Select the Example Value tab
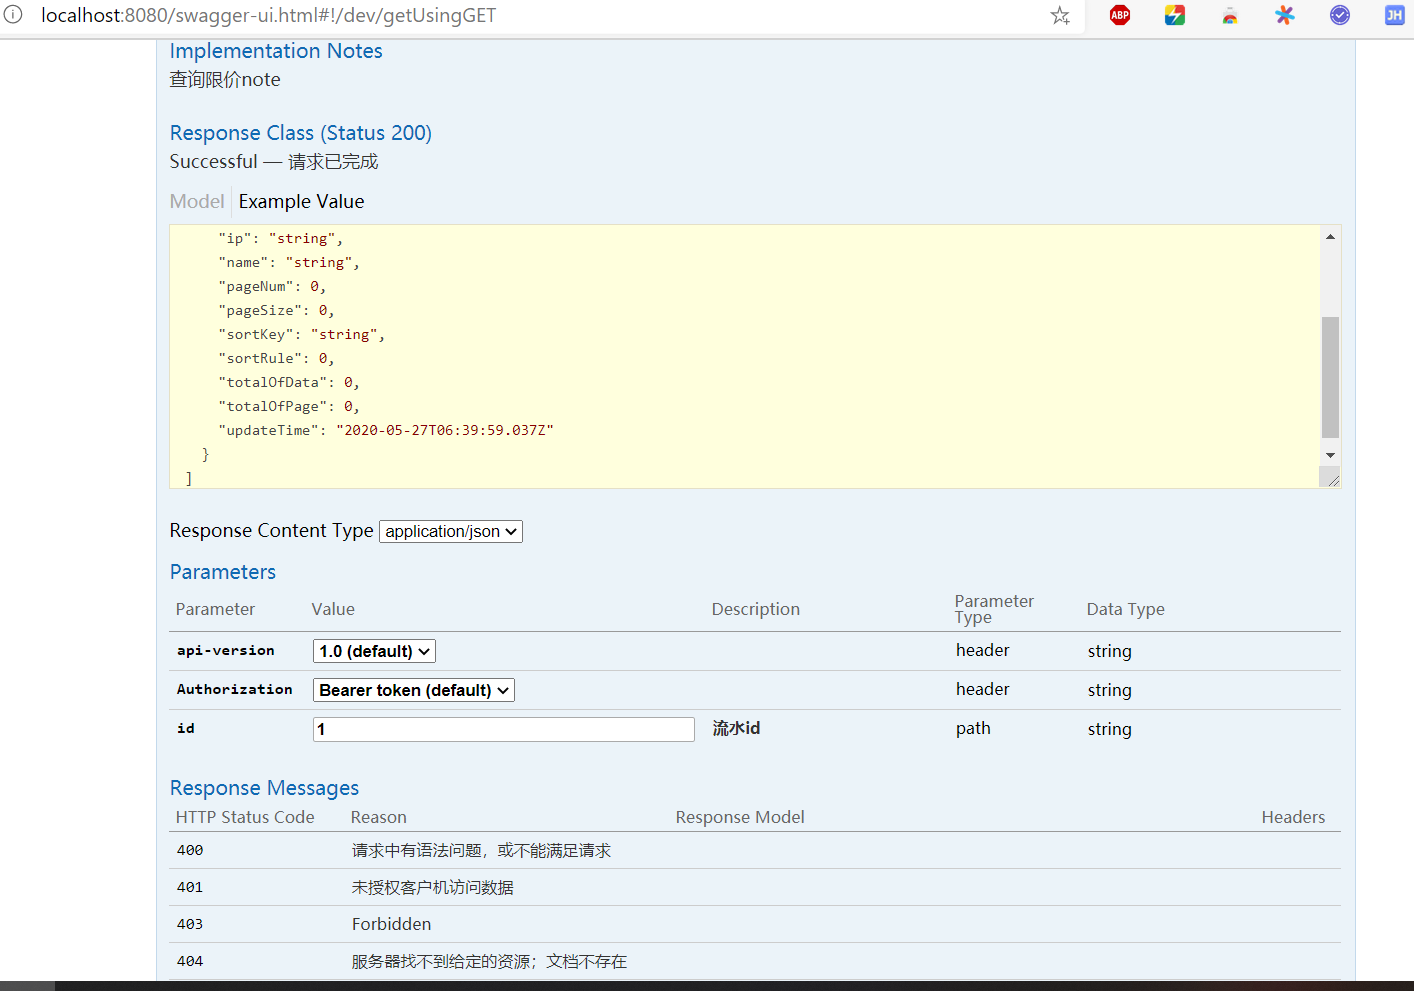Screen dimensions: 1414x991 301,201
